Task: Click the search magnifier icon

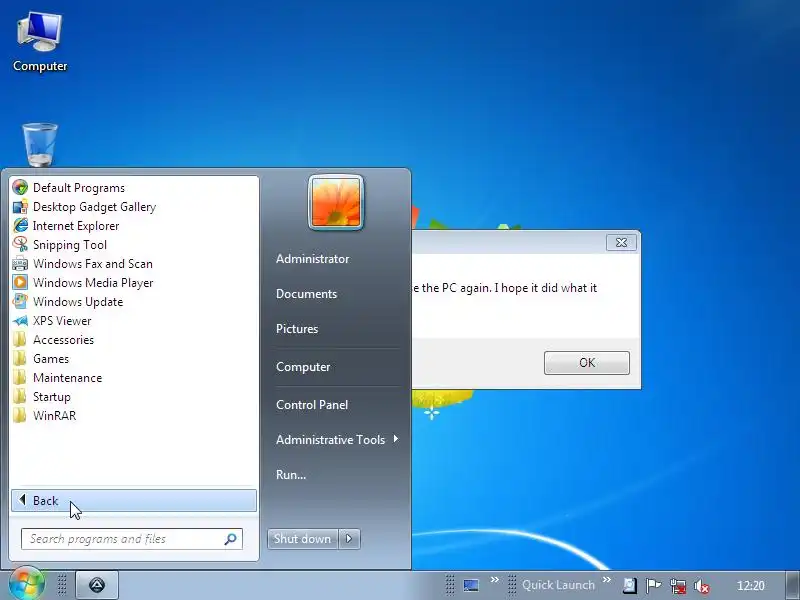Action: coord(230,539)
